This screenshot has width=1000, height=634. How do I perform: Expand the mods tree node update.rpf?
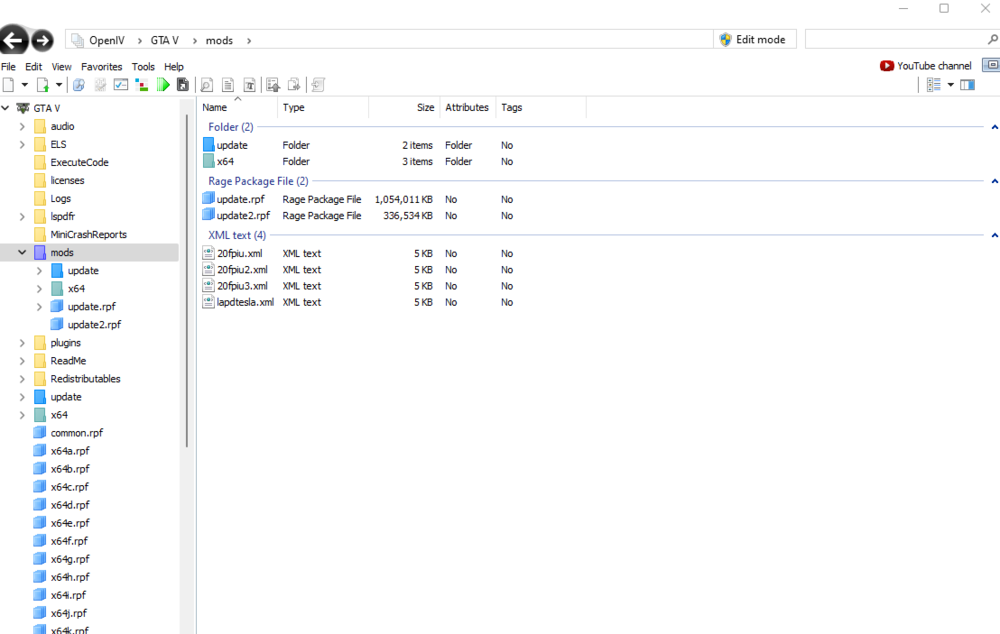pyautogui.click(x=39, y=306)
